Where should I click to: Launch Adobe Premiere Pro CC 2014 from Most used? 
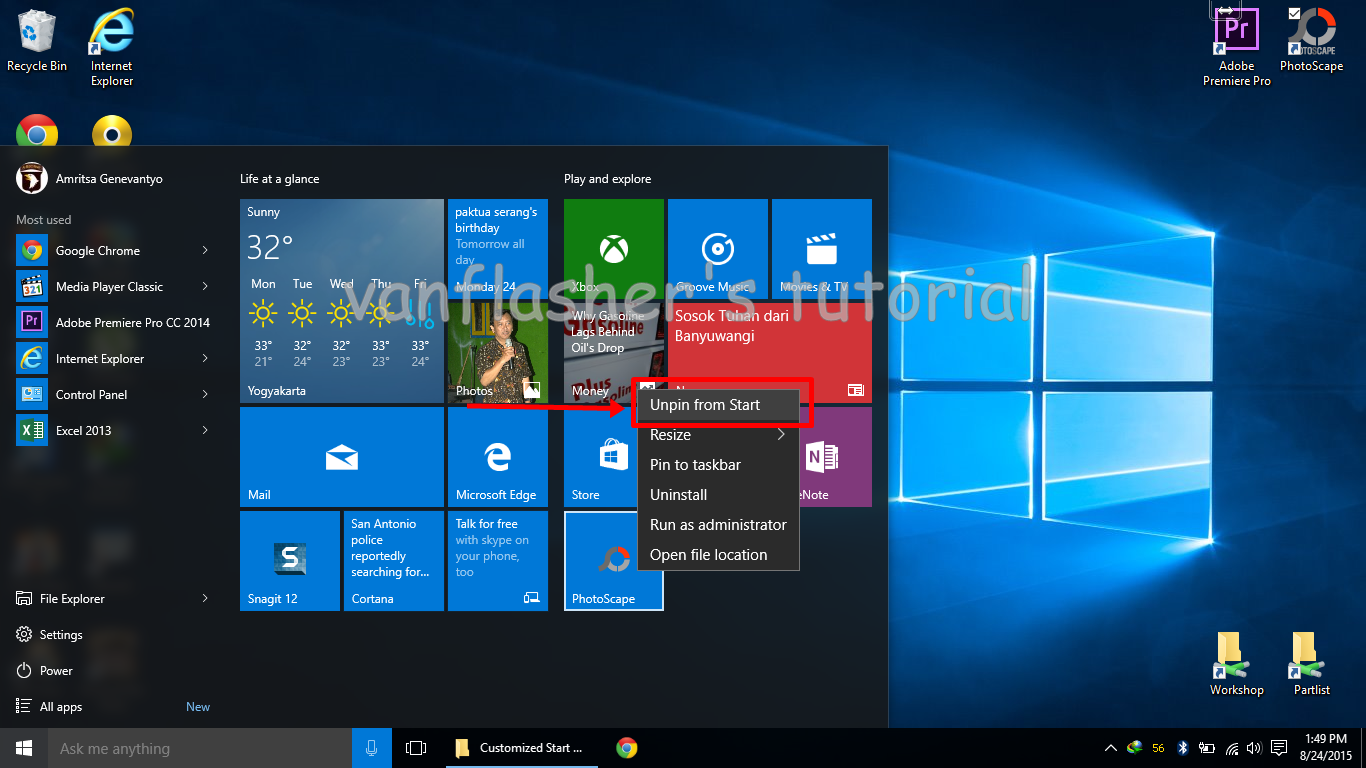pyautogui.click(x=120, y=322)
